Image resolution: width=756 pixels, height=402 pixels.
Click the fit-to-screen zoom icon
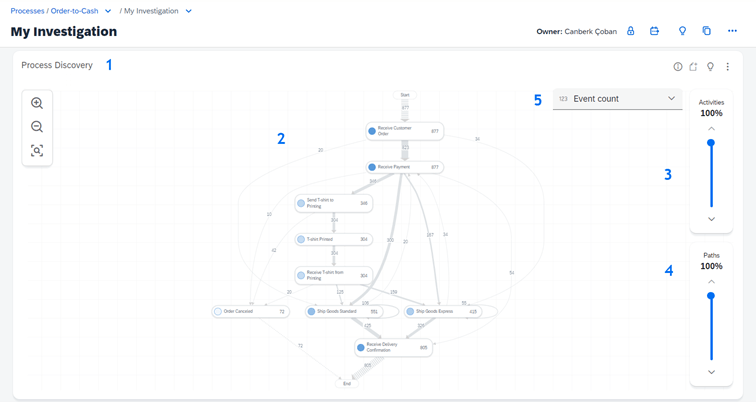[x=37, y=151]
